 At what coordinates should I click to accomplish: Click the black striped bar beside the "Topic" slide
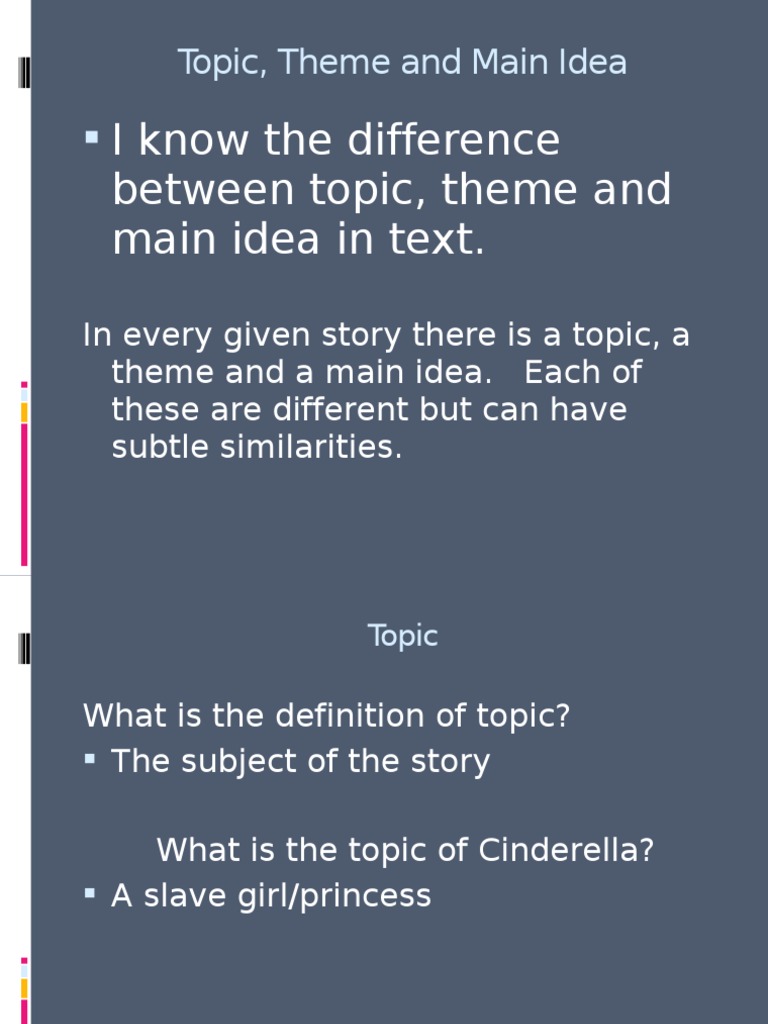click(24, 649)
